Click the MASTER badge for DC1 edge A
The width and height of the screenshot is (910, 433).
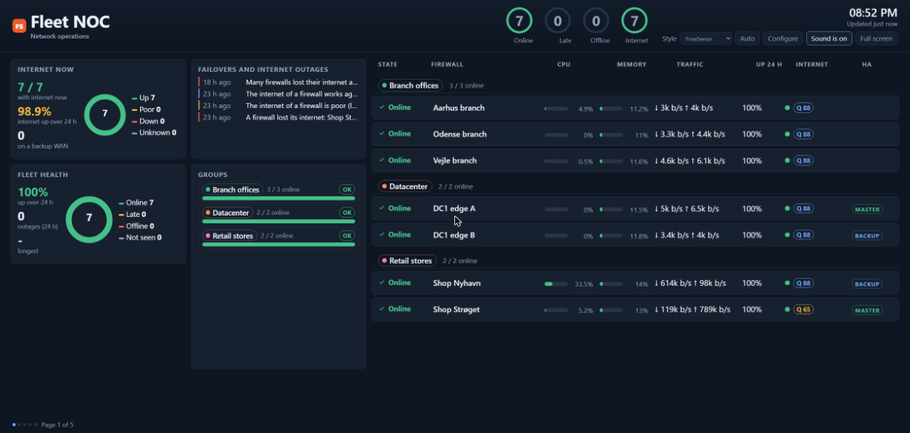click(867, 209)
